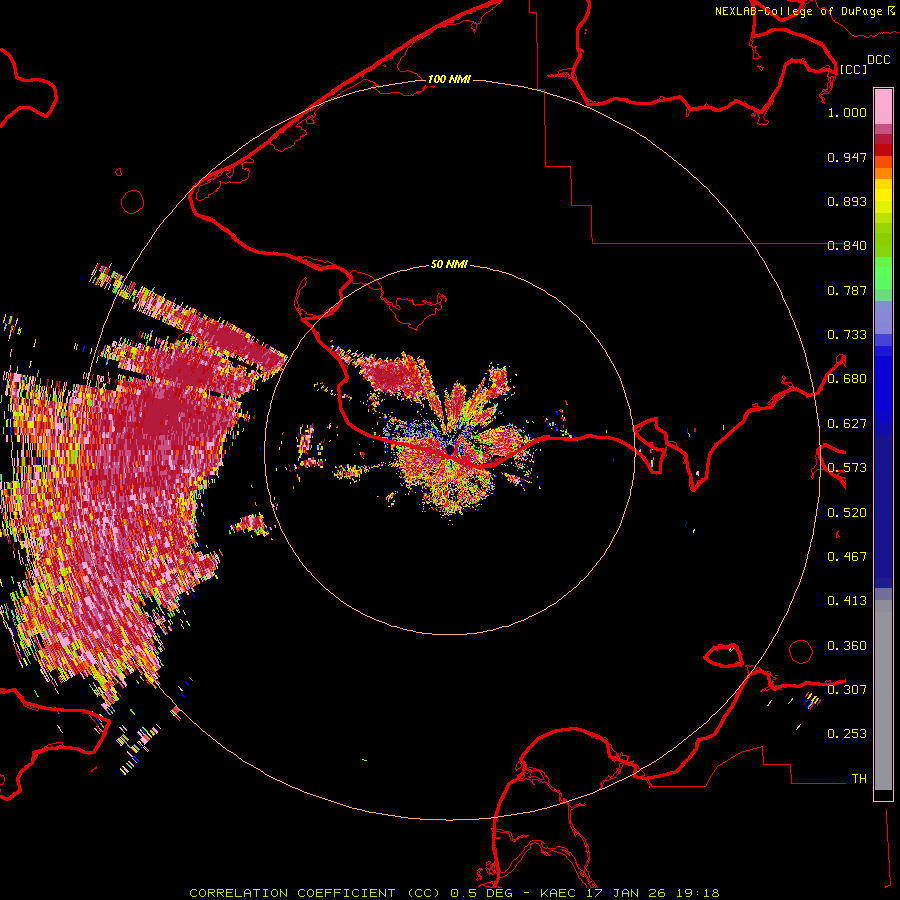Click the radar site center dot
The image size is (900, 900).
(451, 449)
